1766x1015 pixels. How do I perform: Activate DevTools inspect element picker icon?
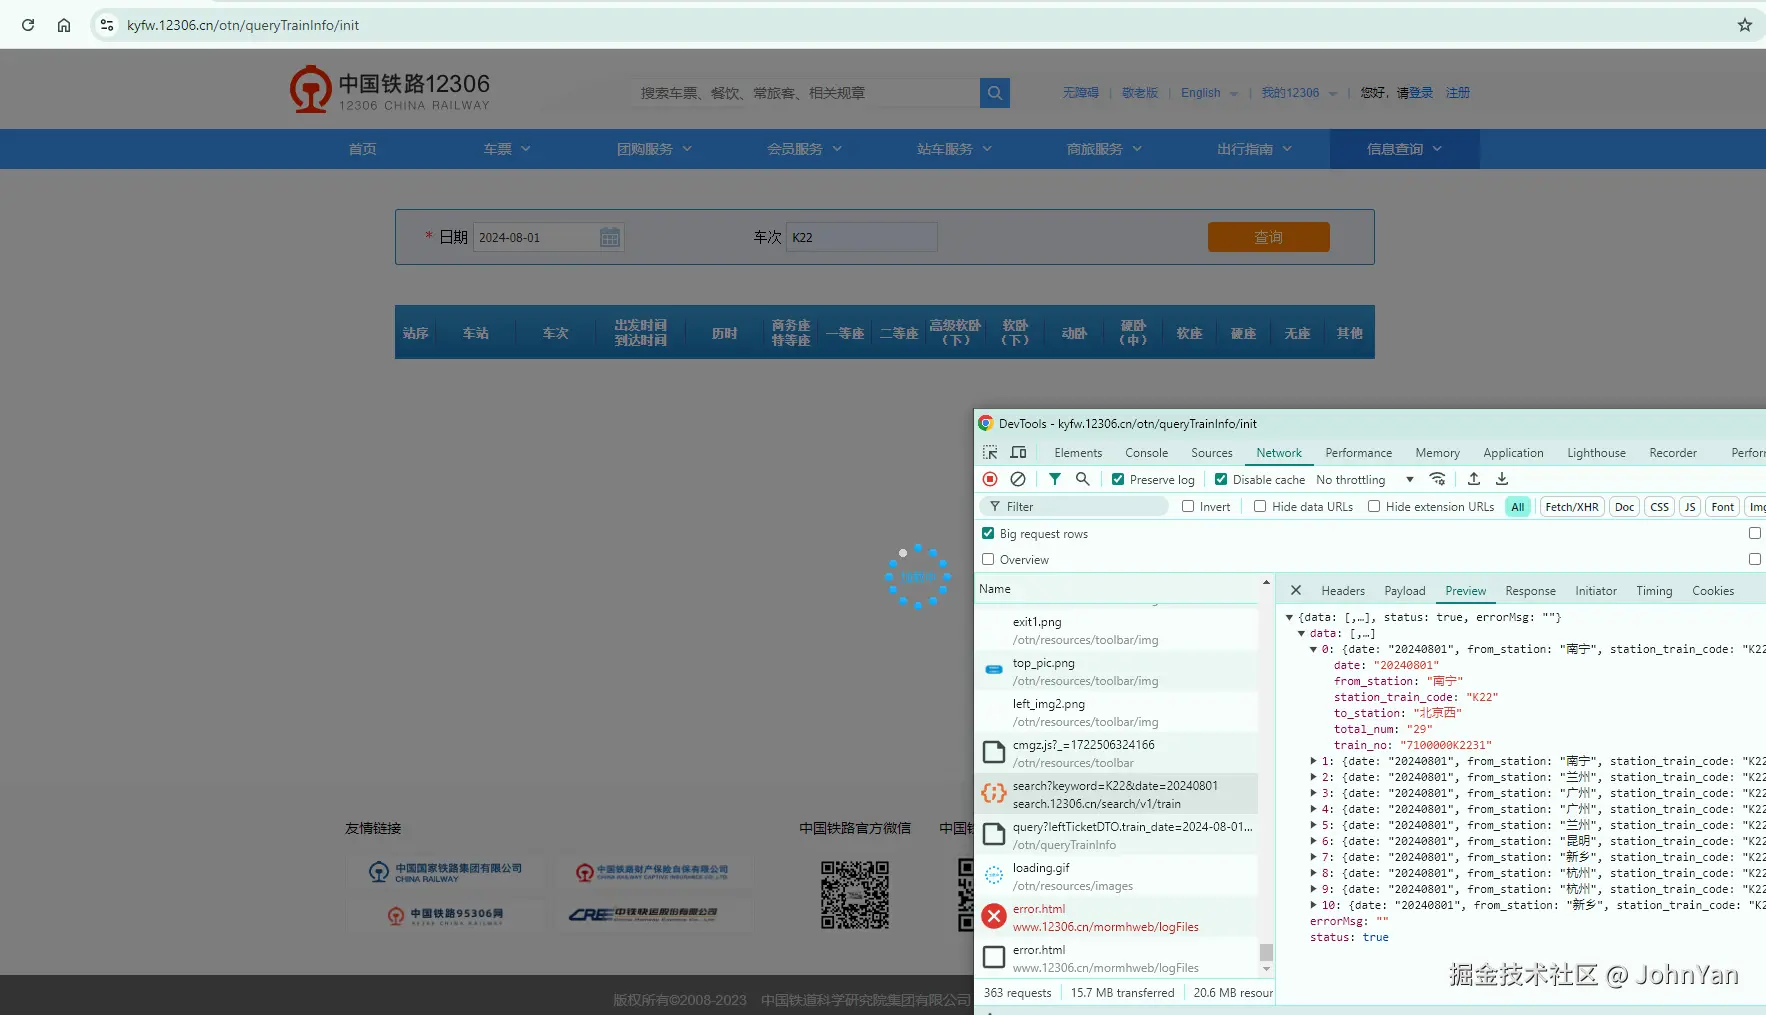[x=990, y=453]
